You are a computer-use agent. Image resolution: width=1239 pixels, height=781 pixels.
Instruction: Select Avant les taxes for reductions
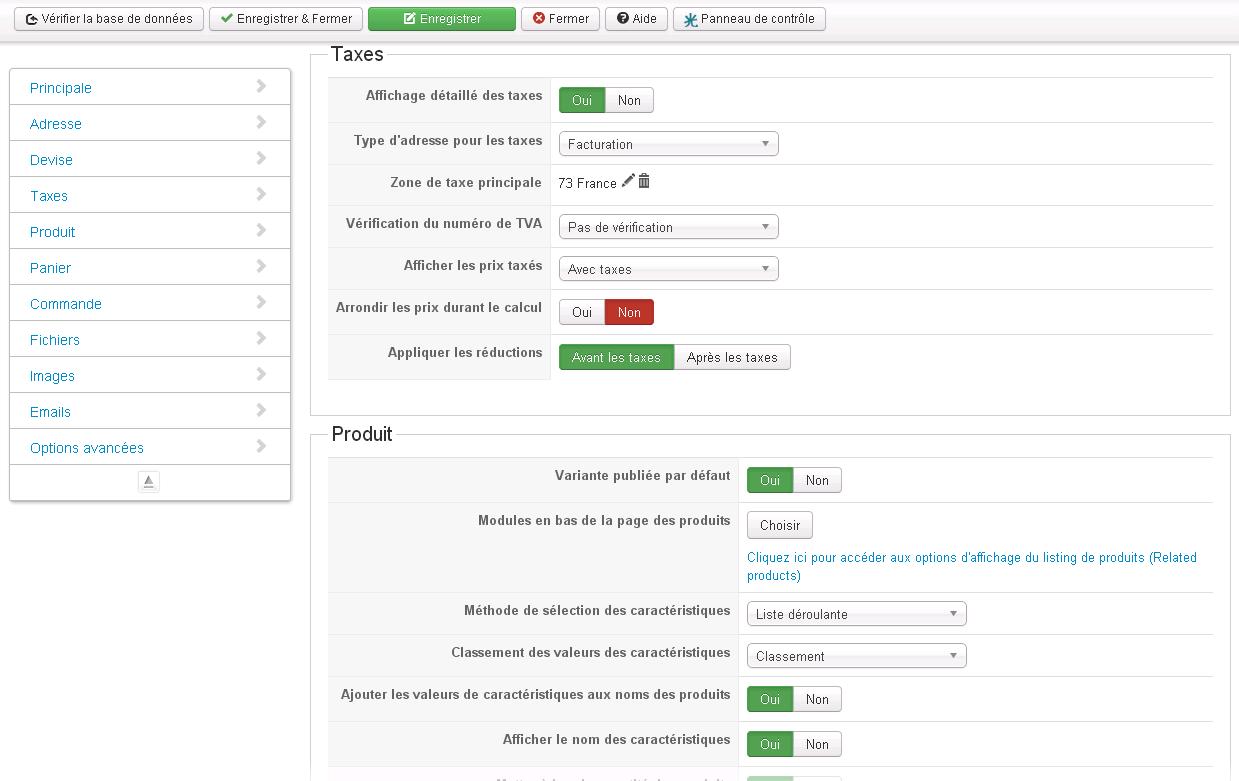pos(616,357)
